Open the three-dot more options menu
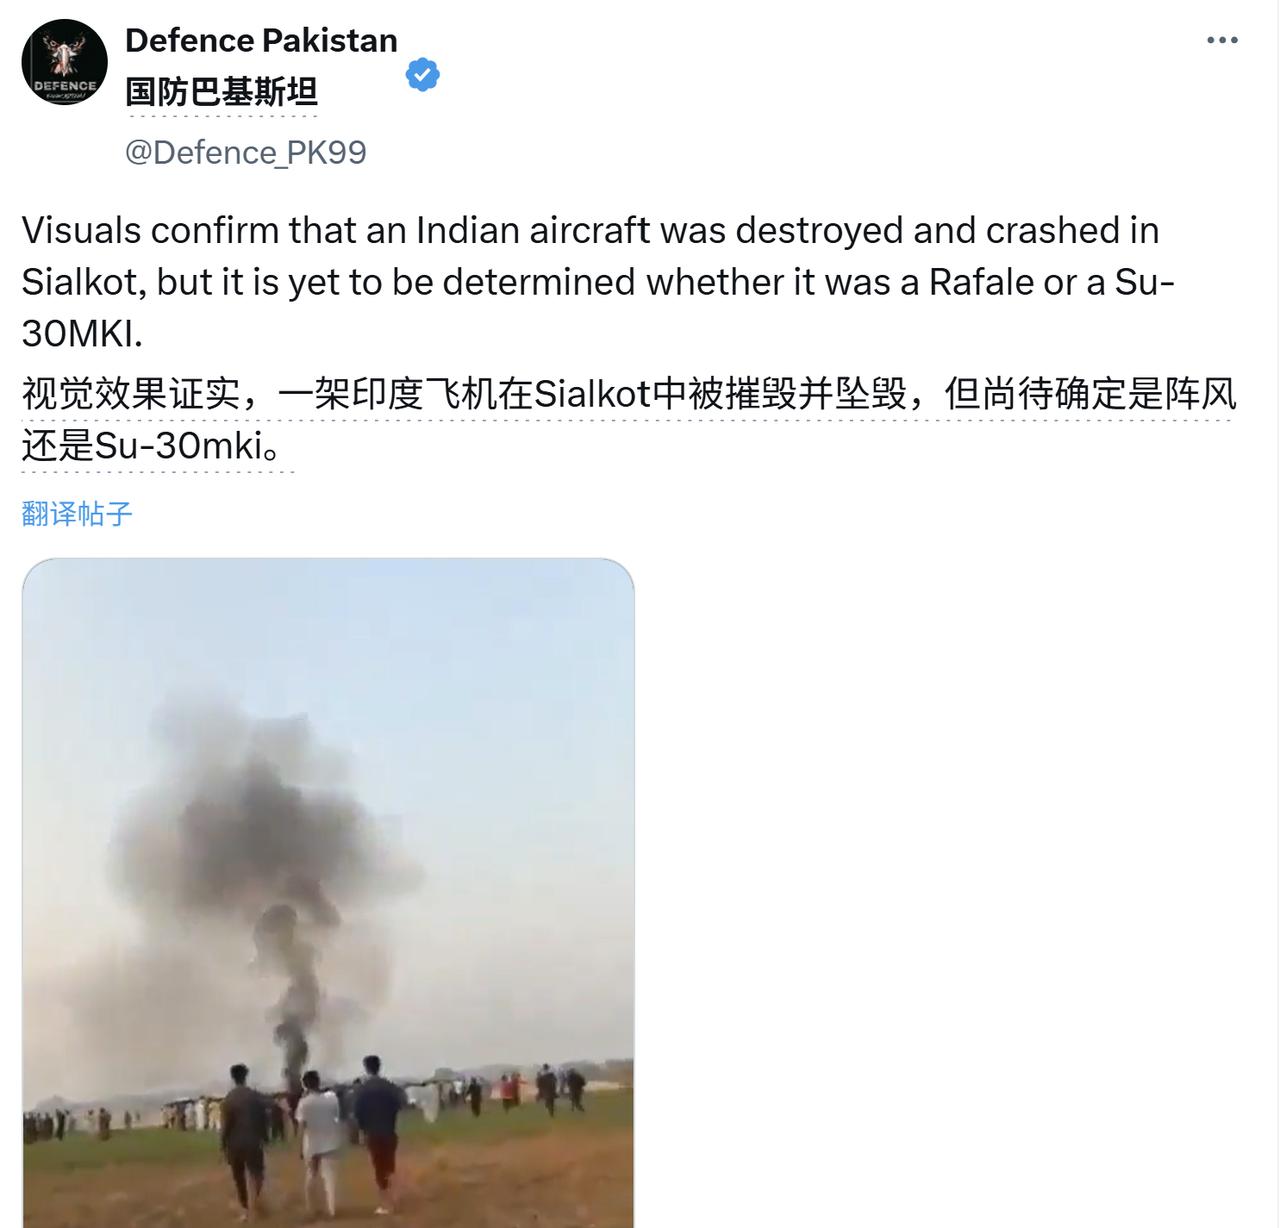This screenshot has height=1228, width=1280. click(x=1222, y=41)
